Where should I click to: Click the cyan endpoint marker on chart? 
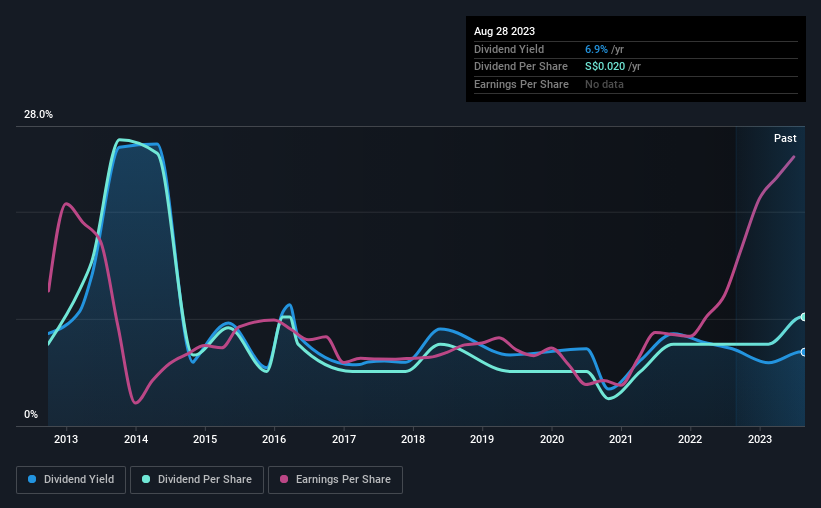click(803, 317)
